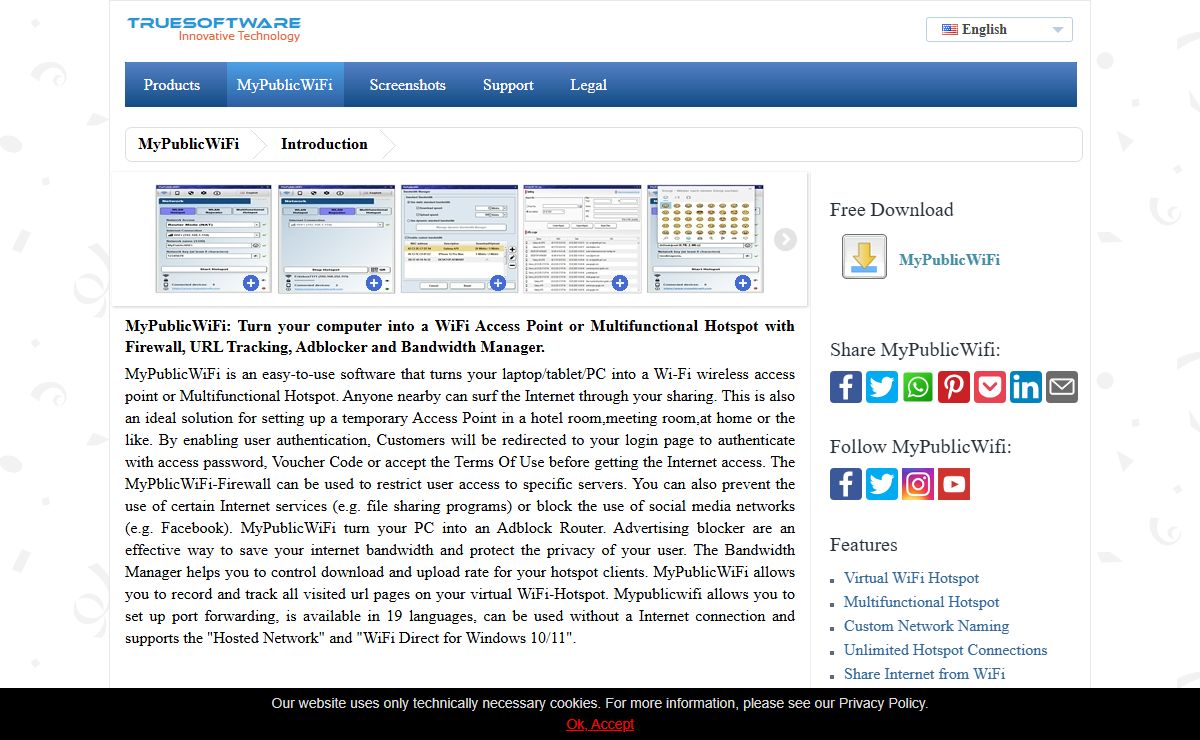Open Share Internet from WiFi link

(x=924, y=674)
